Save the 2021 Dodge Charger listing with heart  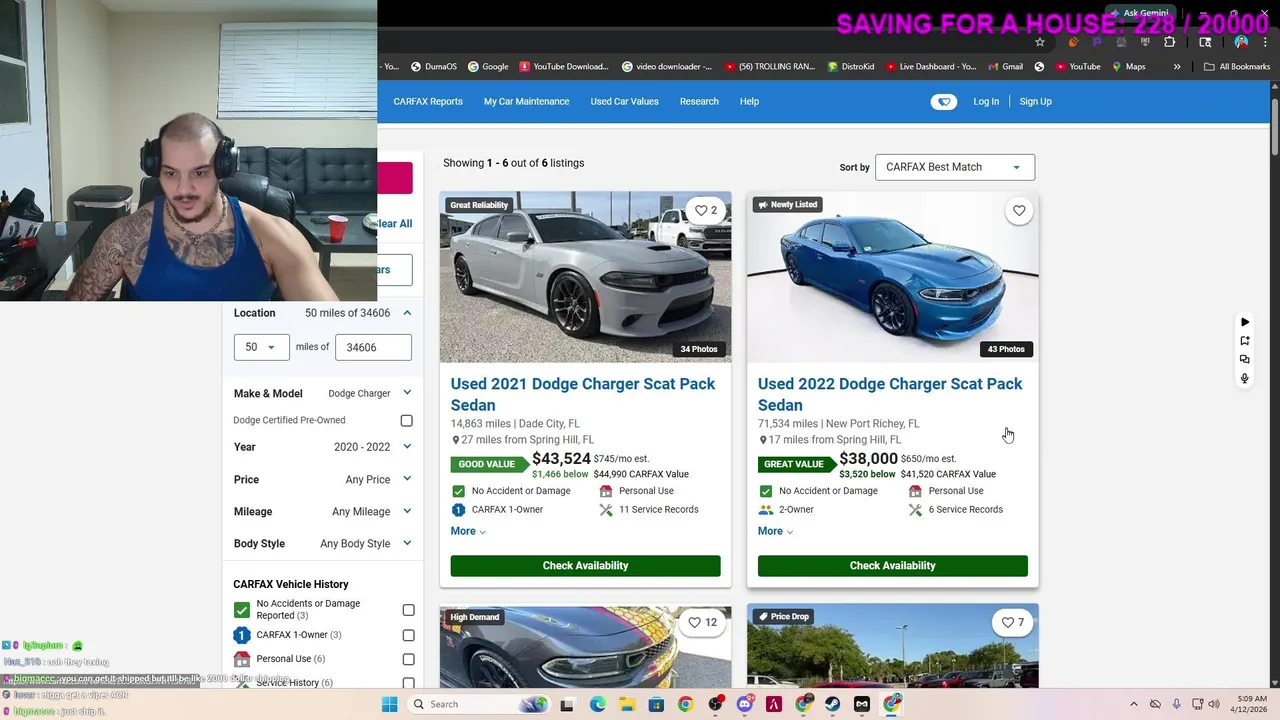point(706,210)
